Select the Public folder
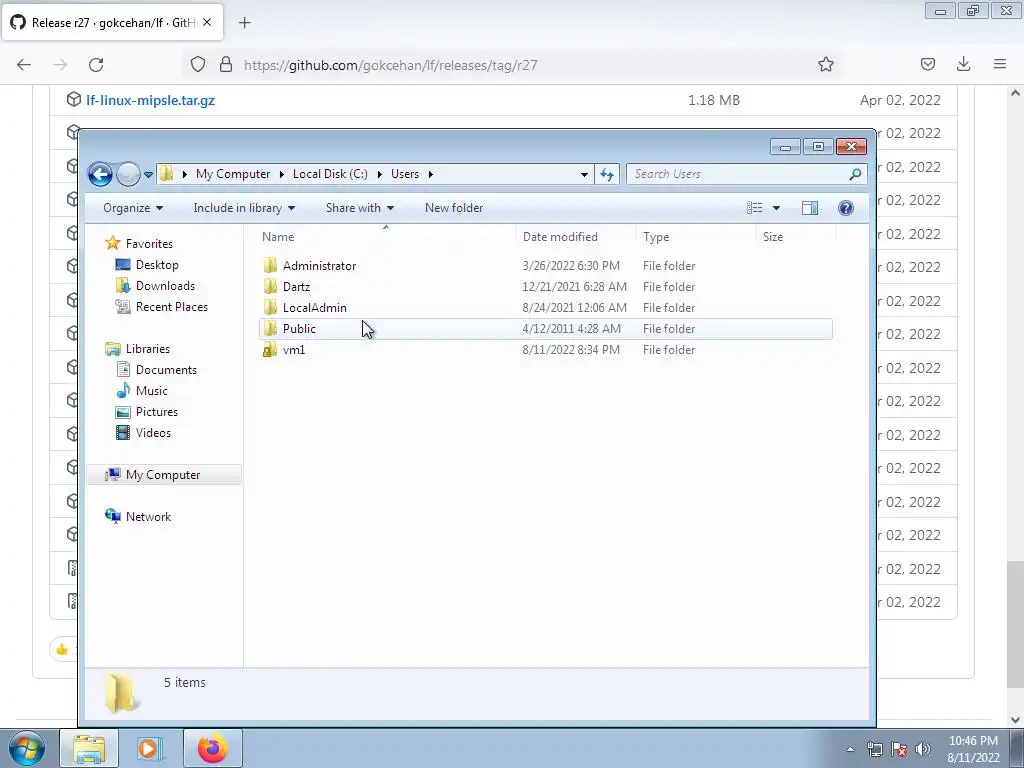1024x768 pixels. click(299, 328)
